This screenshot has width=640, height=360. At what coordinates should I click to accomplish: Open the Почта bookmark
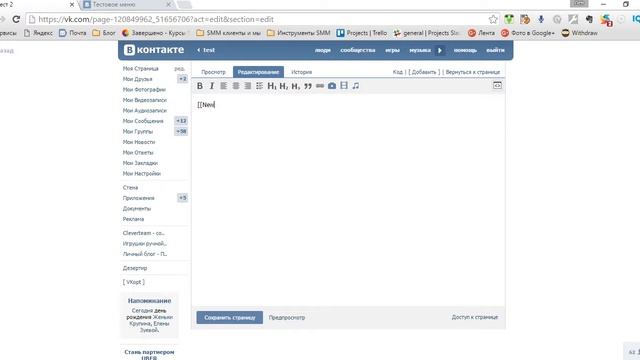73,33
